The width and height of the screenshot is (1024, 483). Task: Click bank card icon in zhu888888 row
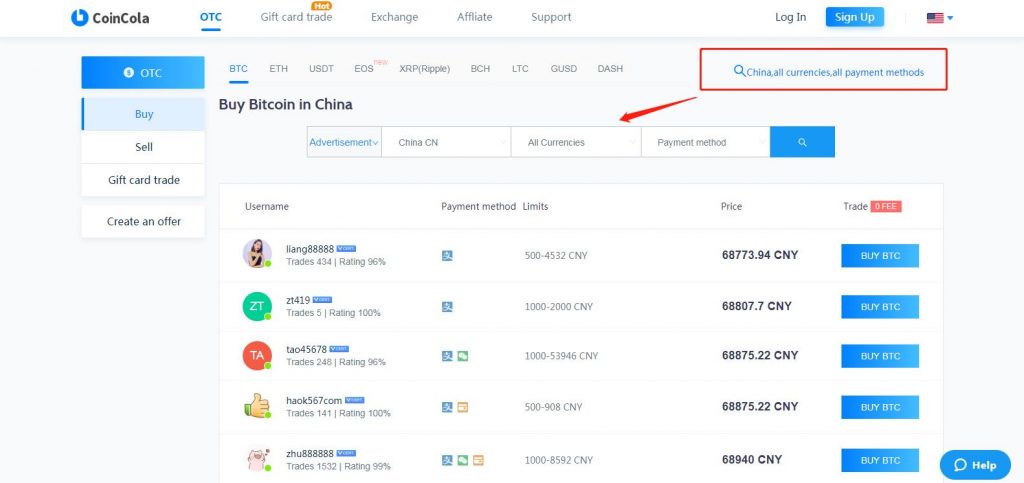pyautogui.click(x=478, y=460)
